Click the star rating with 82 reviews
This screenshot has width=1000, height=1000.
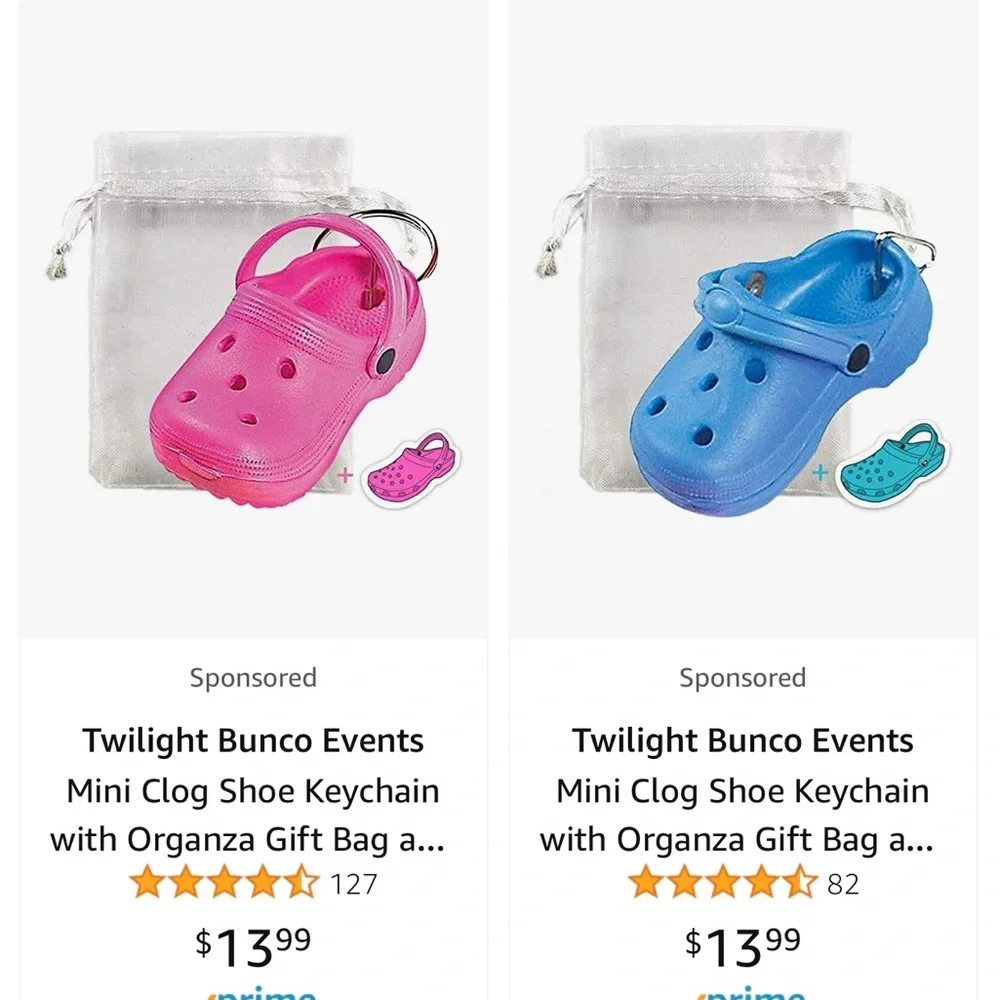point(723,883)
